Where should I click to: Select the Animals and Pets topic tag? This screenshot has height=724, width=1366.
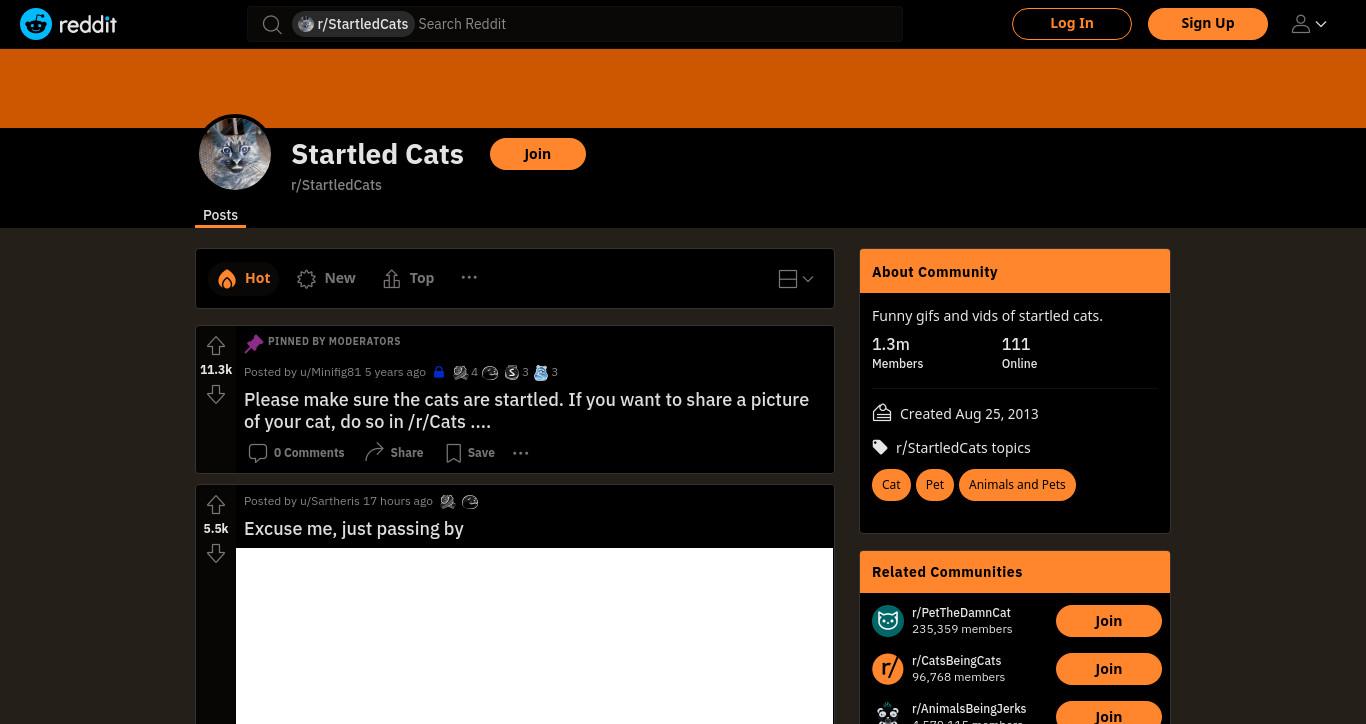(x=1017, y=485)
